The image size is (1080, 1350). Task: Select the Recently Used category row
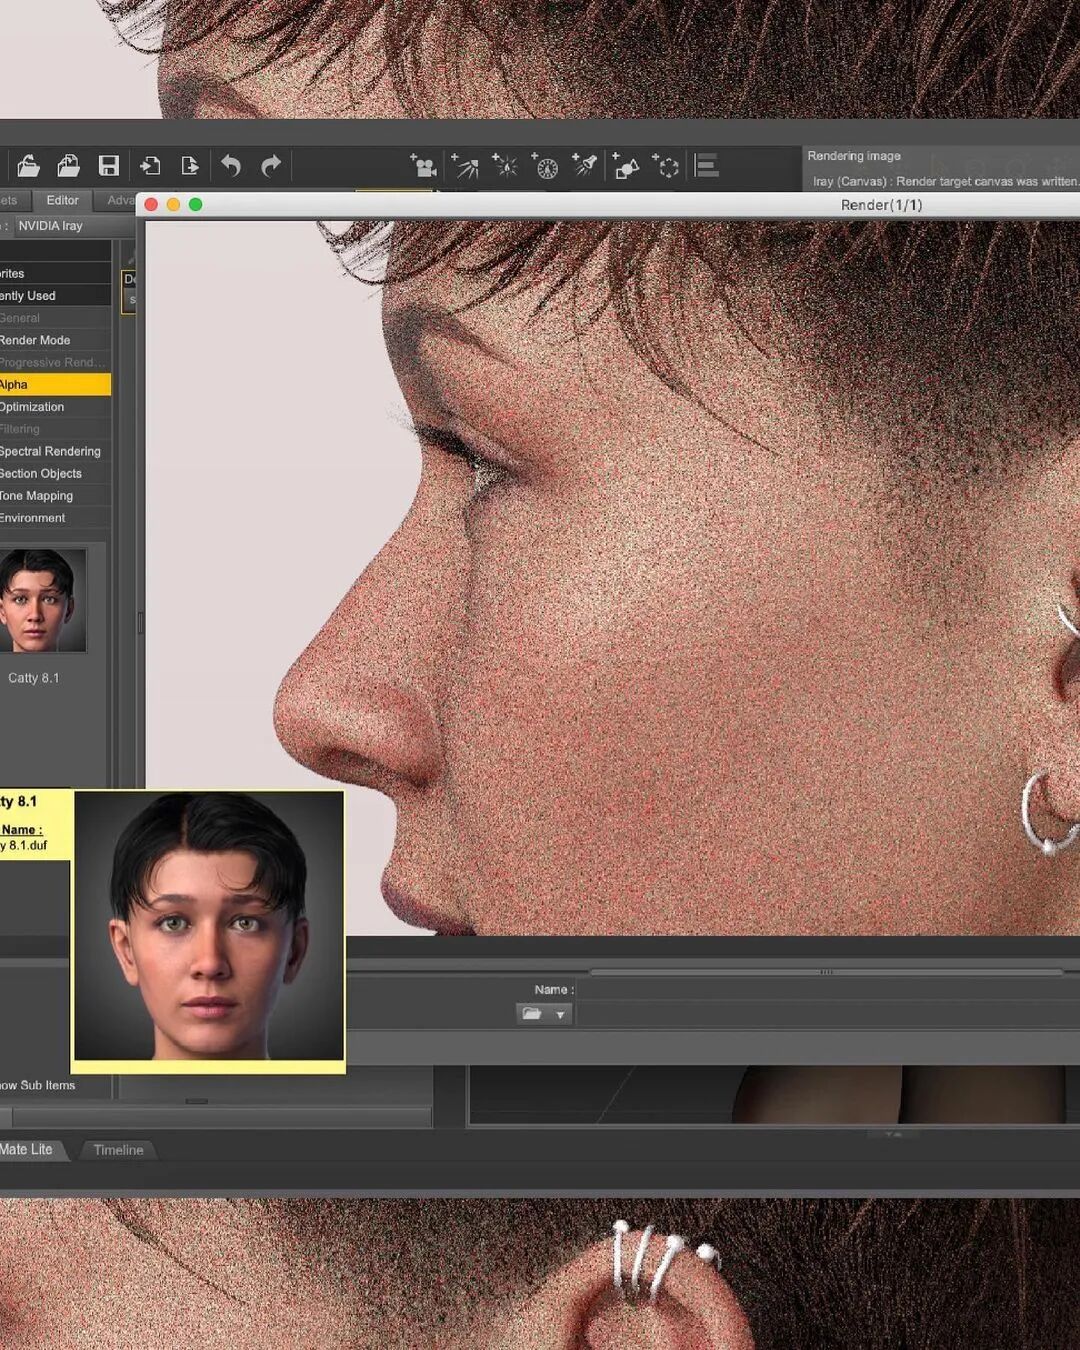[55, 296]
